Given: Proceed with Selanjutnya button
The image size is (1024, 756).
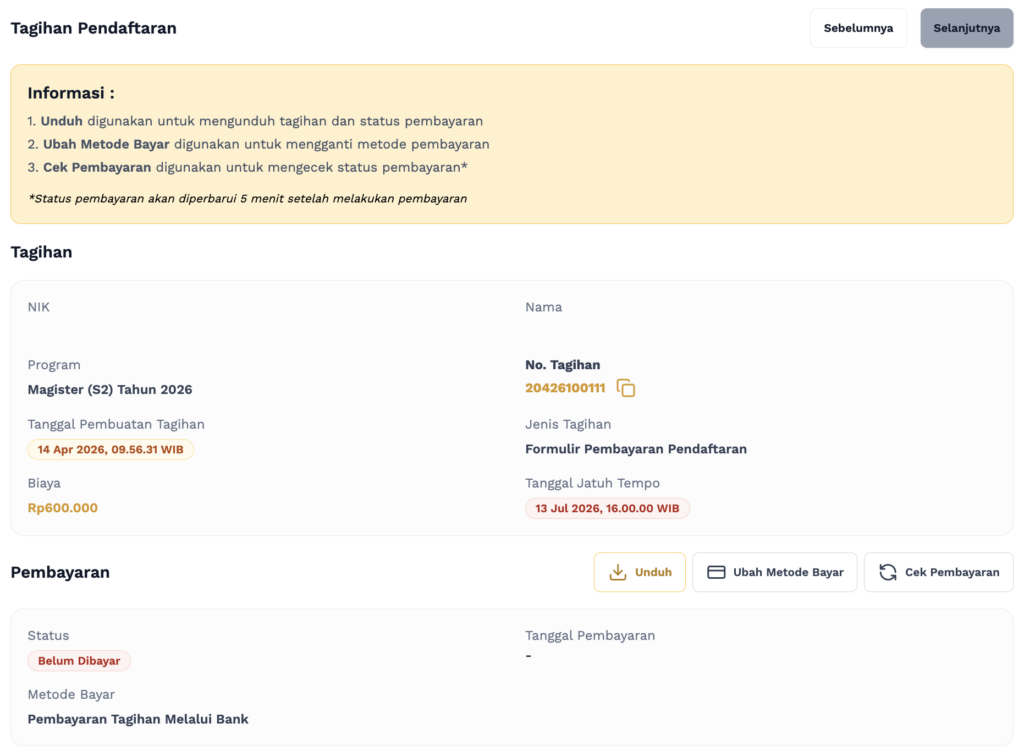Looking at the screenshot, I should coord(966,28).
